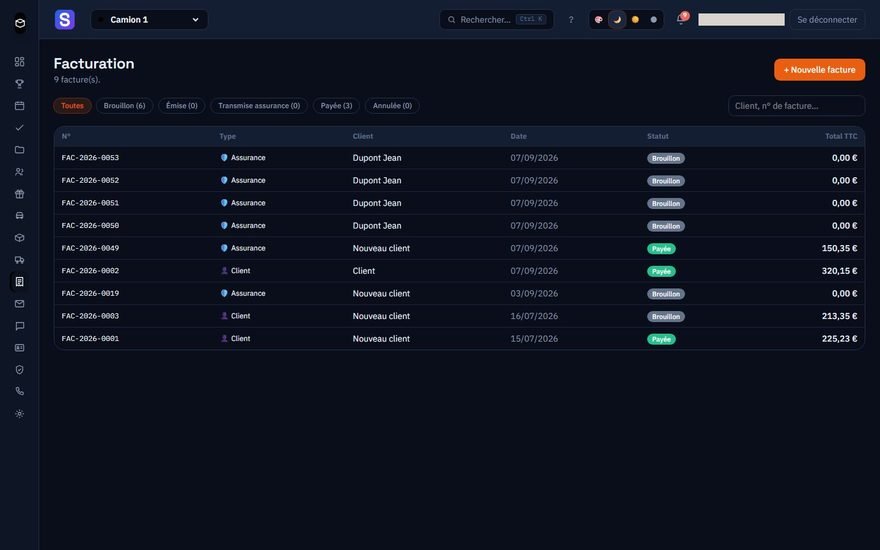This screenshot has height=550, width=880.
Task: Open the envelope mail icon in sidebar
Action: pos(20,304)
